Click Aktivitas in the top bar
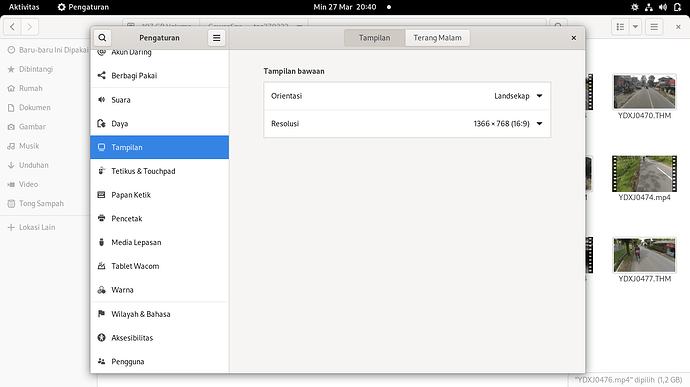Screen dimensions: 690x387 coord(24,7)
